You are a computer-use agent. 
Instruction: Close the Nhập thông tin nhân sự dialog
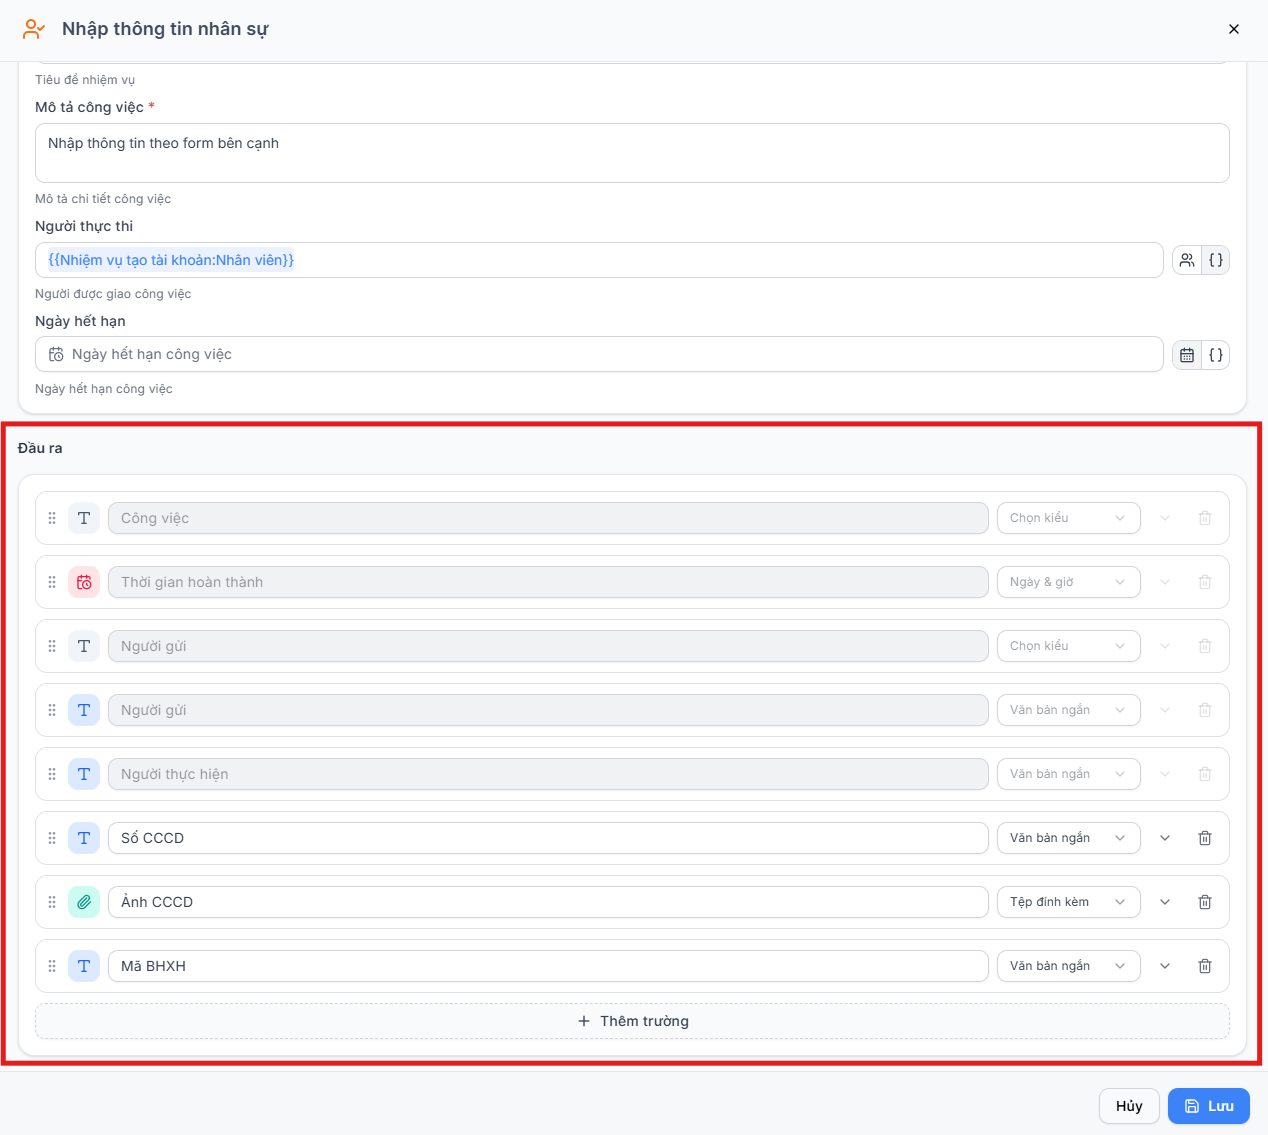pyautogui.click(x=1234, y=29)
